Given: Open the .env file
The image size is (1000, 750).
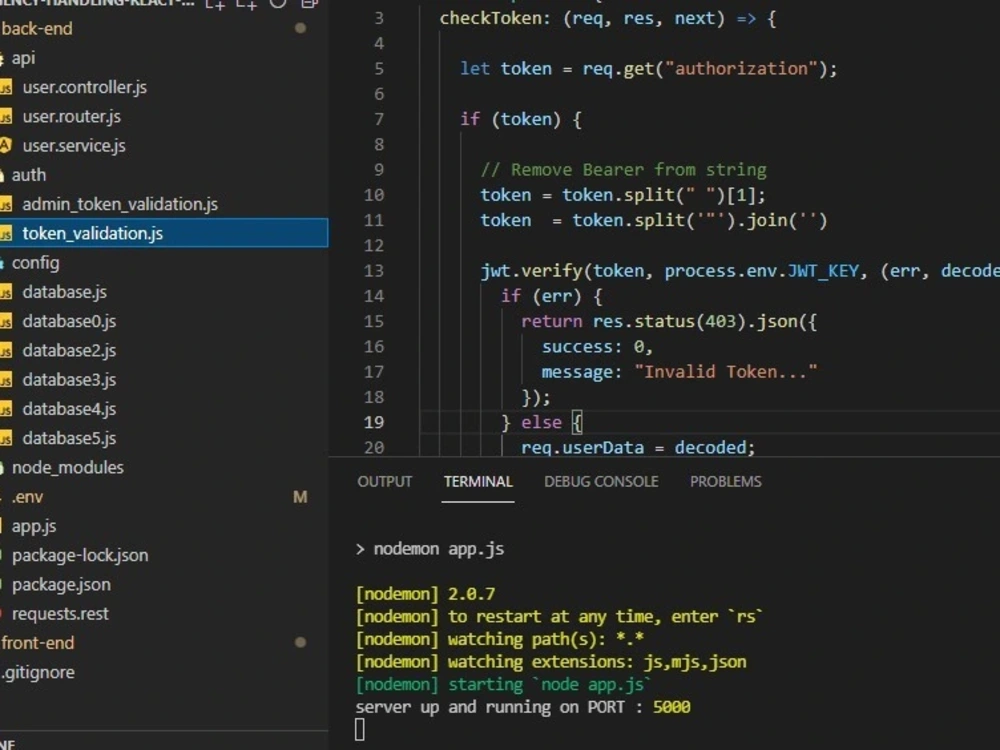Looking at the screenshot, I should click(x=27, y=497).
